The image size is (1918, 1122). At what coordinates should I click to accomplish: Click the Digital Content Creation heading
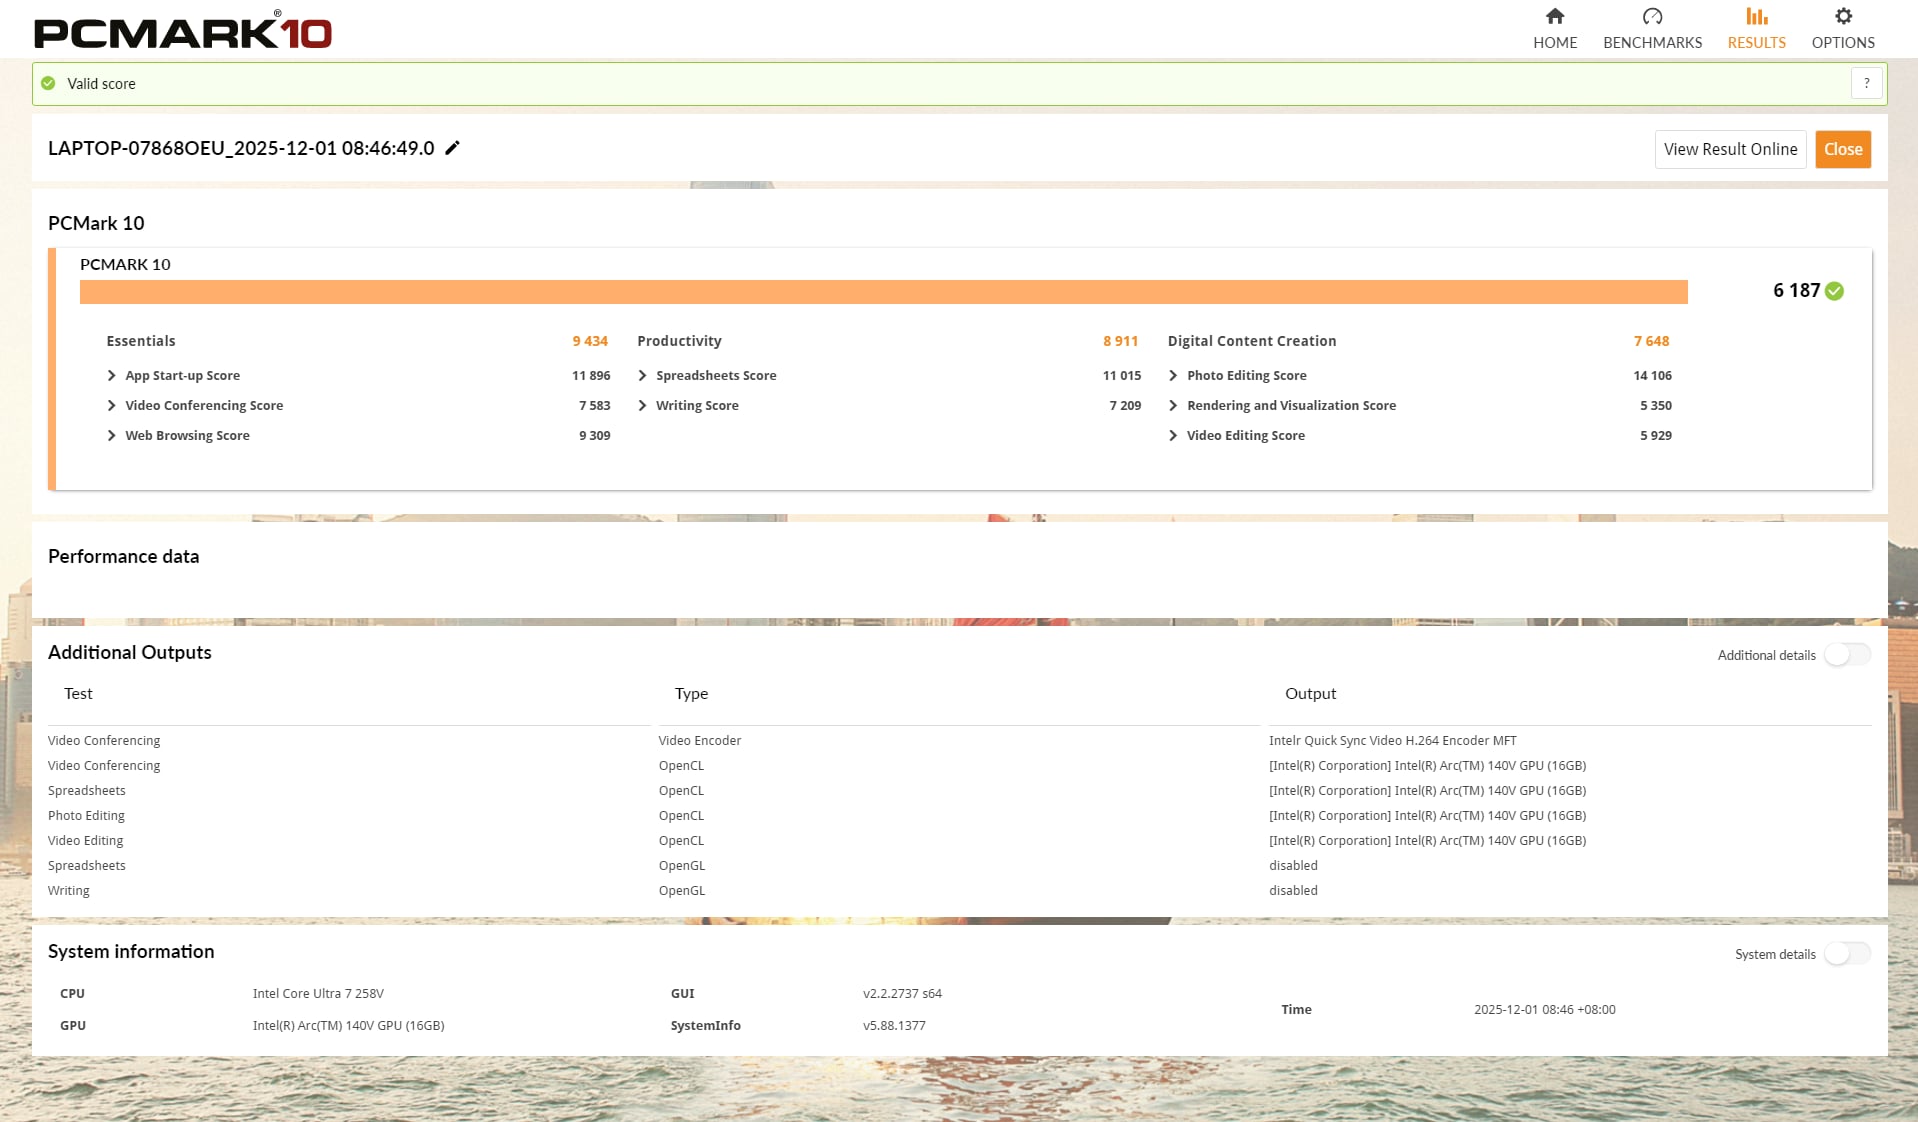(x=1252, y=341)
